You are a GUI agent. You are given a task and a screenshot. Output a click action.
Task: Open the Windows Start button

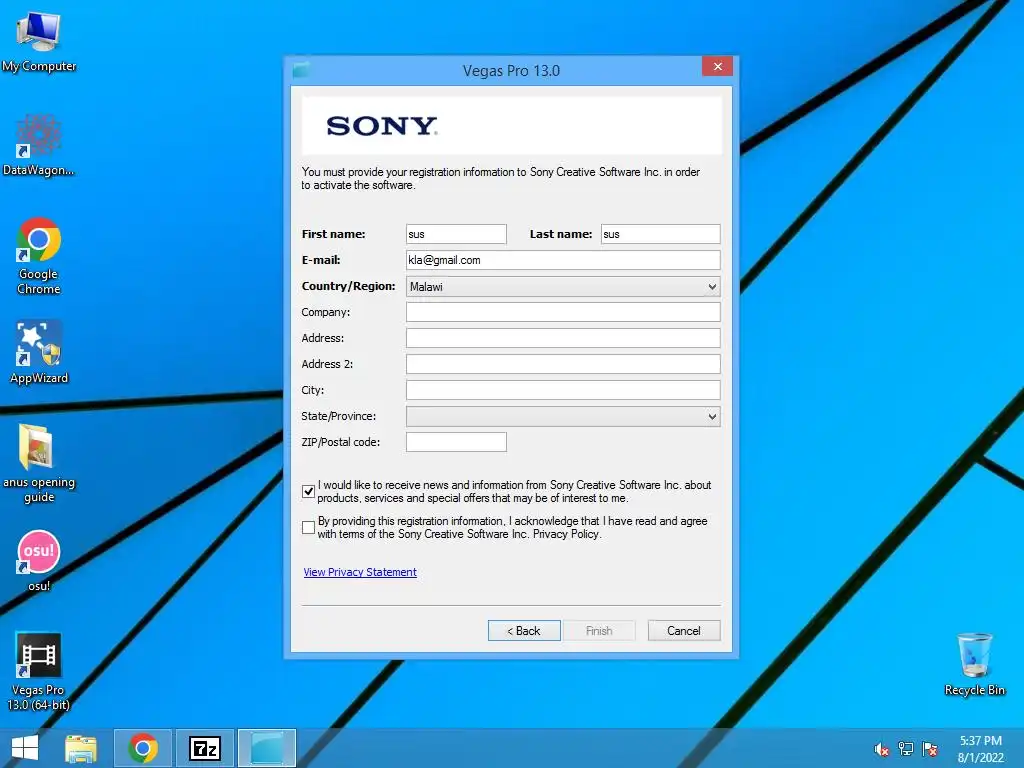pyautogui.click(x=25, y=748)
